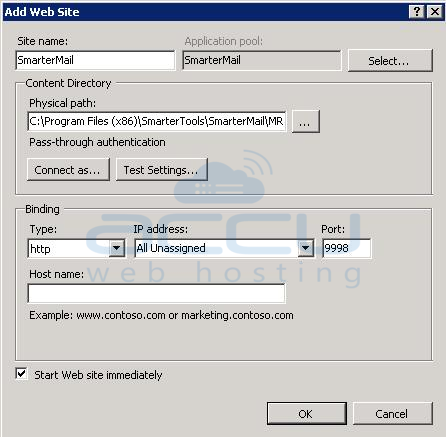Open the Connect as... dialog
Image resolution: width=446 pixels, height=437 pixels.
(x=68, y=170)
